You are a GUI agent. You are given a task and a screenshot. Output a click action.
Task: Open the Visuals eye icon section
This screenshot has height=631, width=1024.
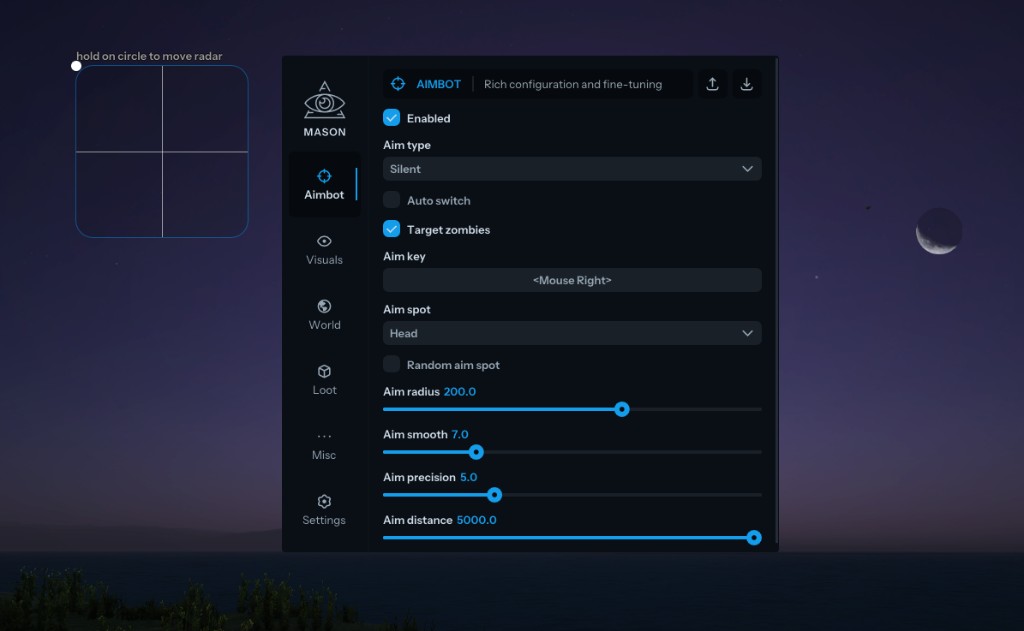(x=324, y=249)
